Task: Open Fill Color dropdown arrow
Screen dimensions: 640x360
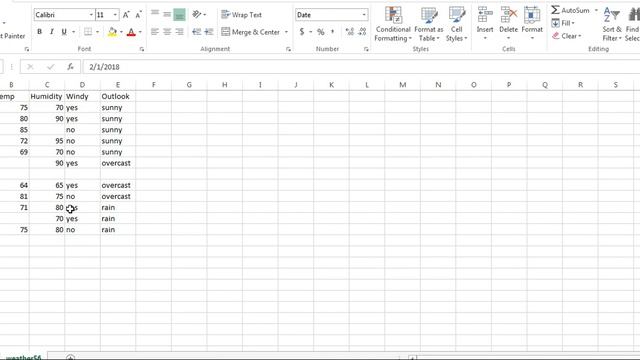Action: click(x=121, y=32)
